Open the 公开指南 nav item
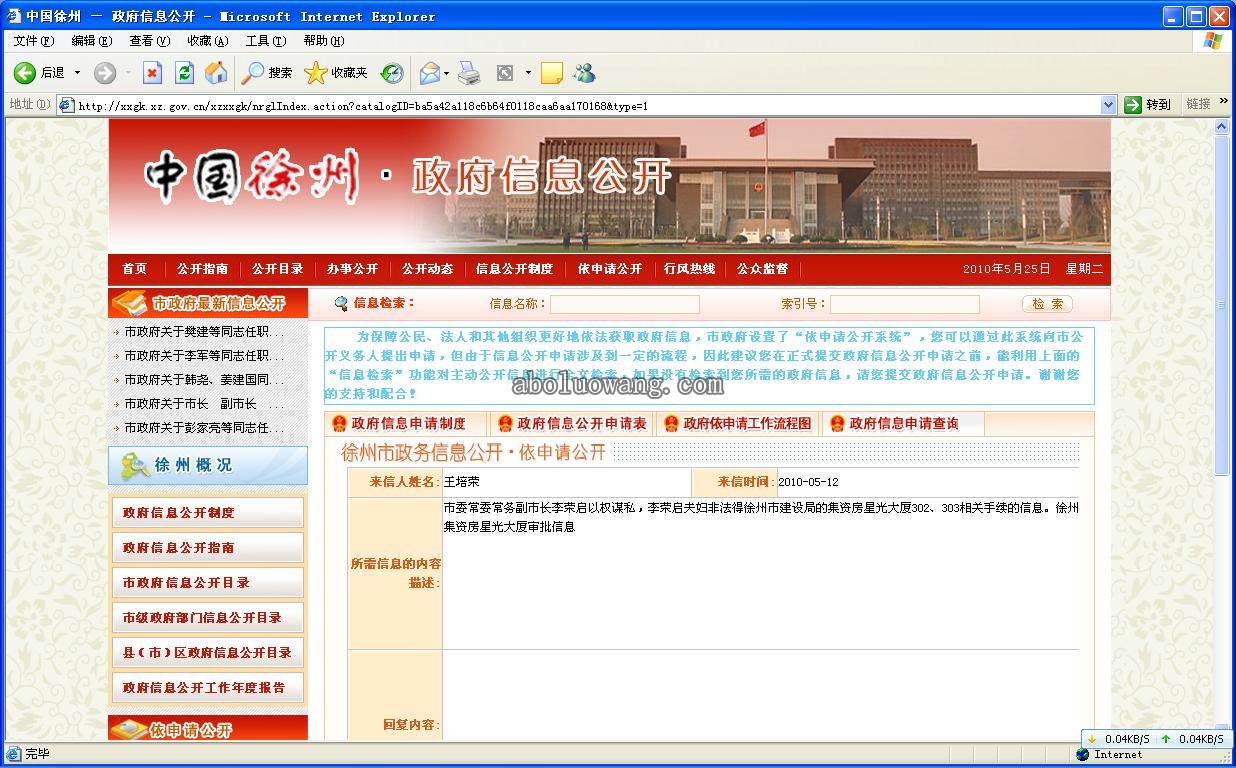The width and height of the screenshot is (1236, 768). (x=202, y=269)
